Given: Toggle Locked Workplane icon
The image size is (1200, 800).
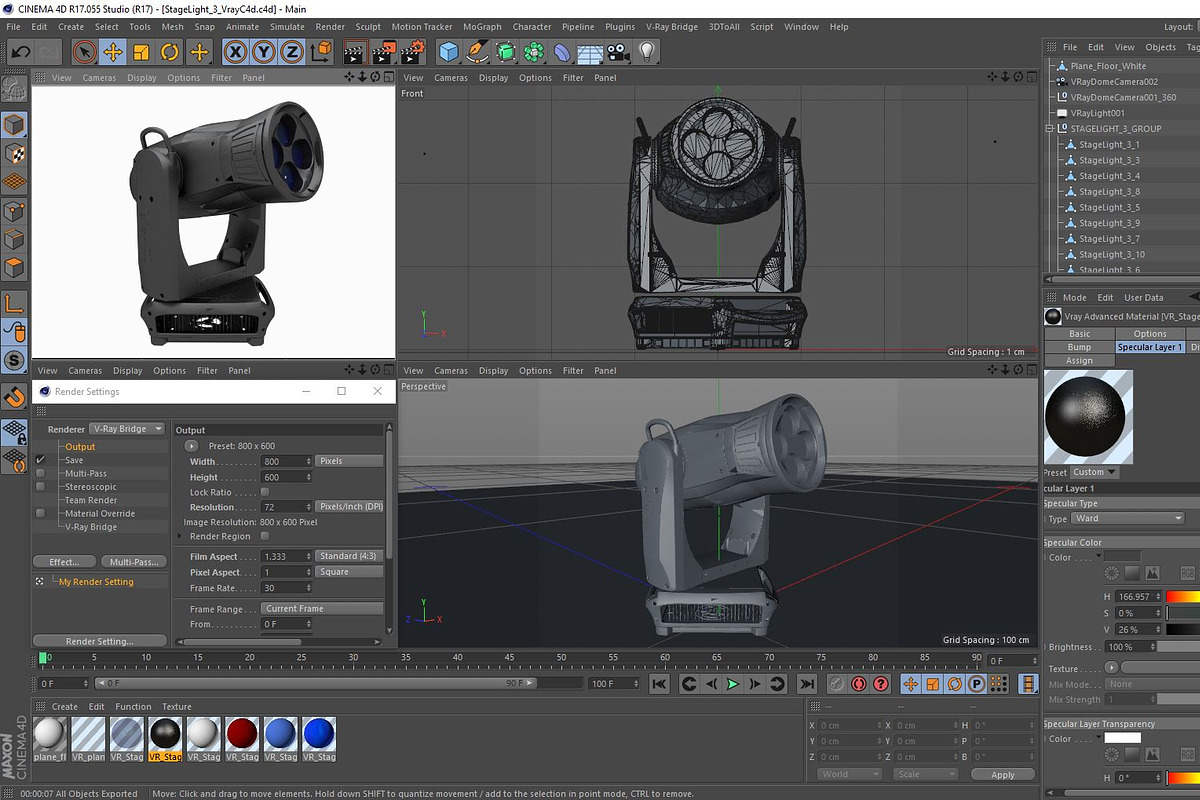Looking at the screenshot, I should pos(14,432).
